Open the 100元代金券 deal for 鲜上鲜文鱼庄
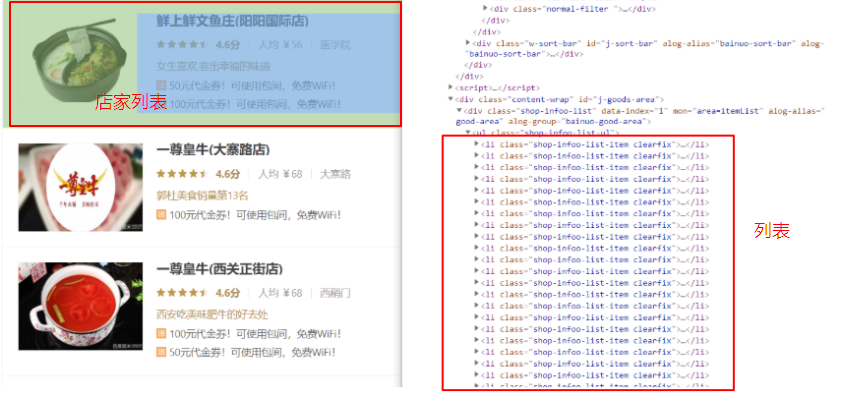Viewport: 847px width, 402px height. click(256, 104)
